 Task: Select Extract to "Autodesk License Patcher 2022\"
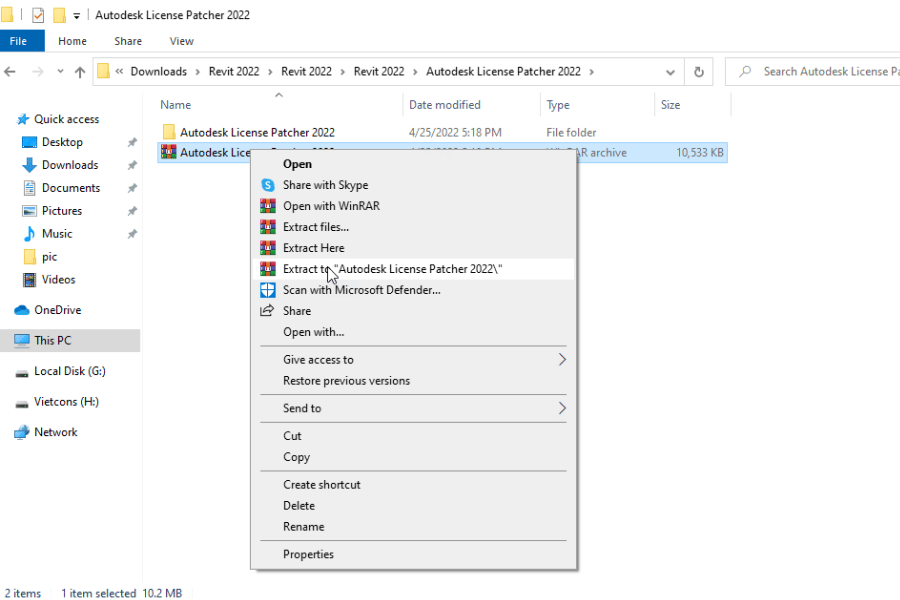[392, 269]
